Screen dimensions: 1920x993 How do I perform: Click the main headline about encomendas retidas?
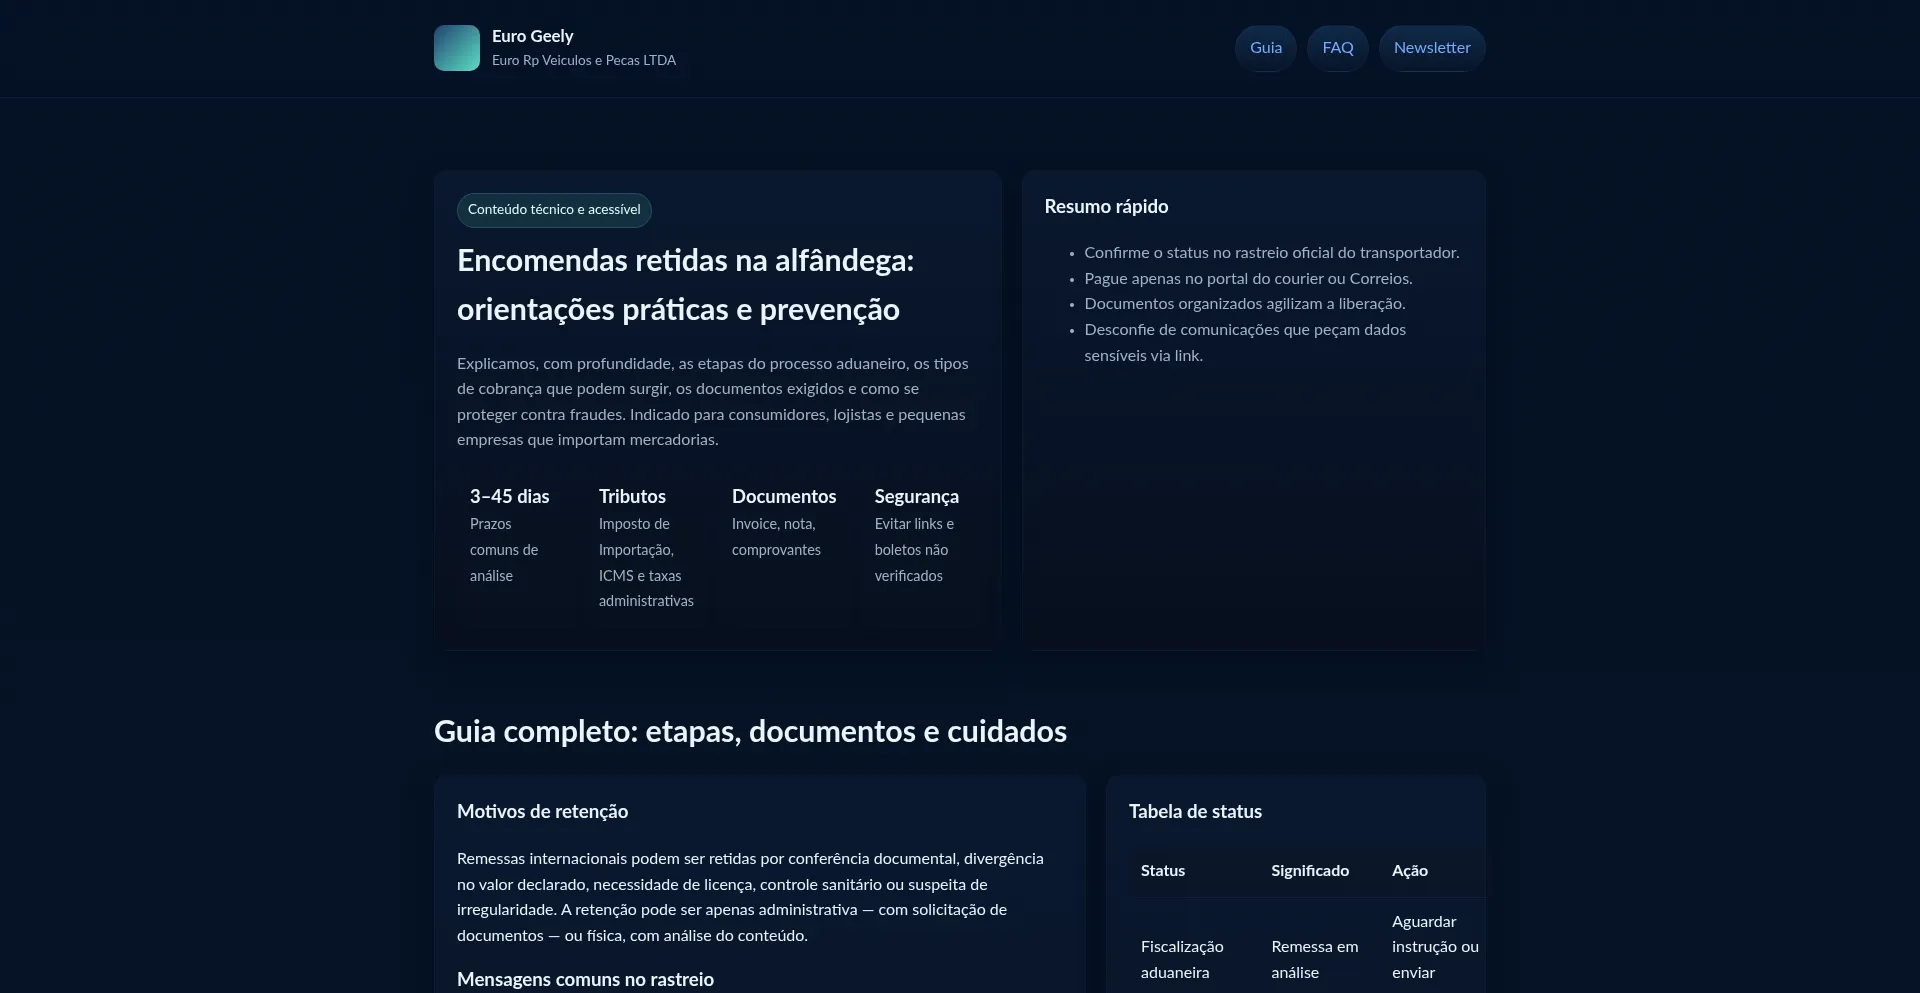tap(685, 285)
